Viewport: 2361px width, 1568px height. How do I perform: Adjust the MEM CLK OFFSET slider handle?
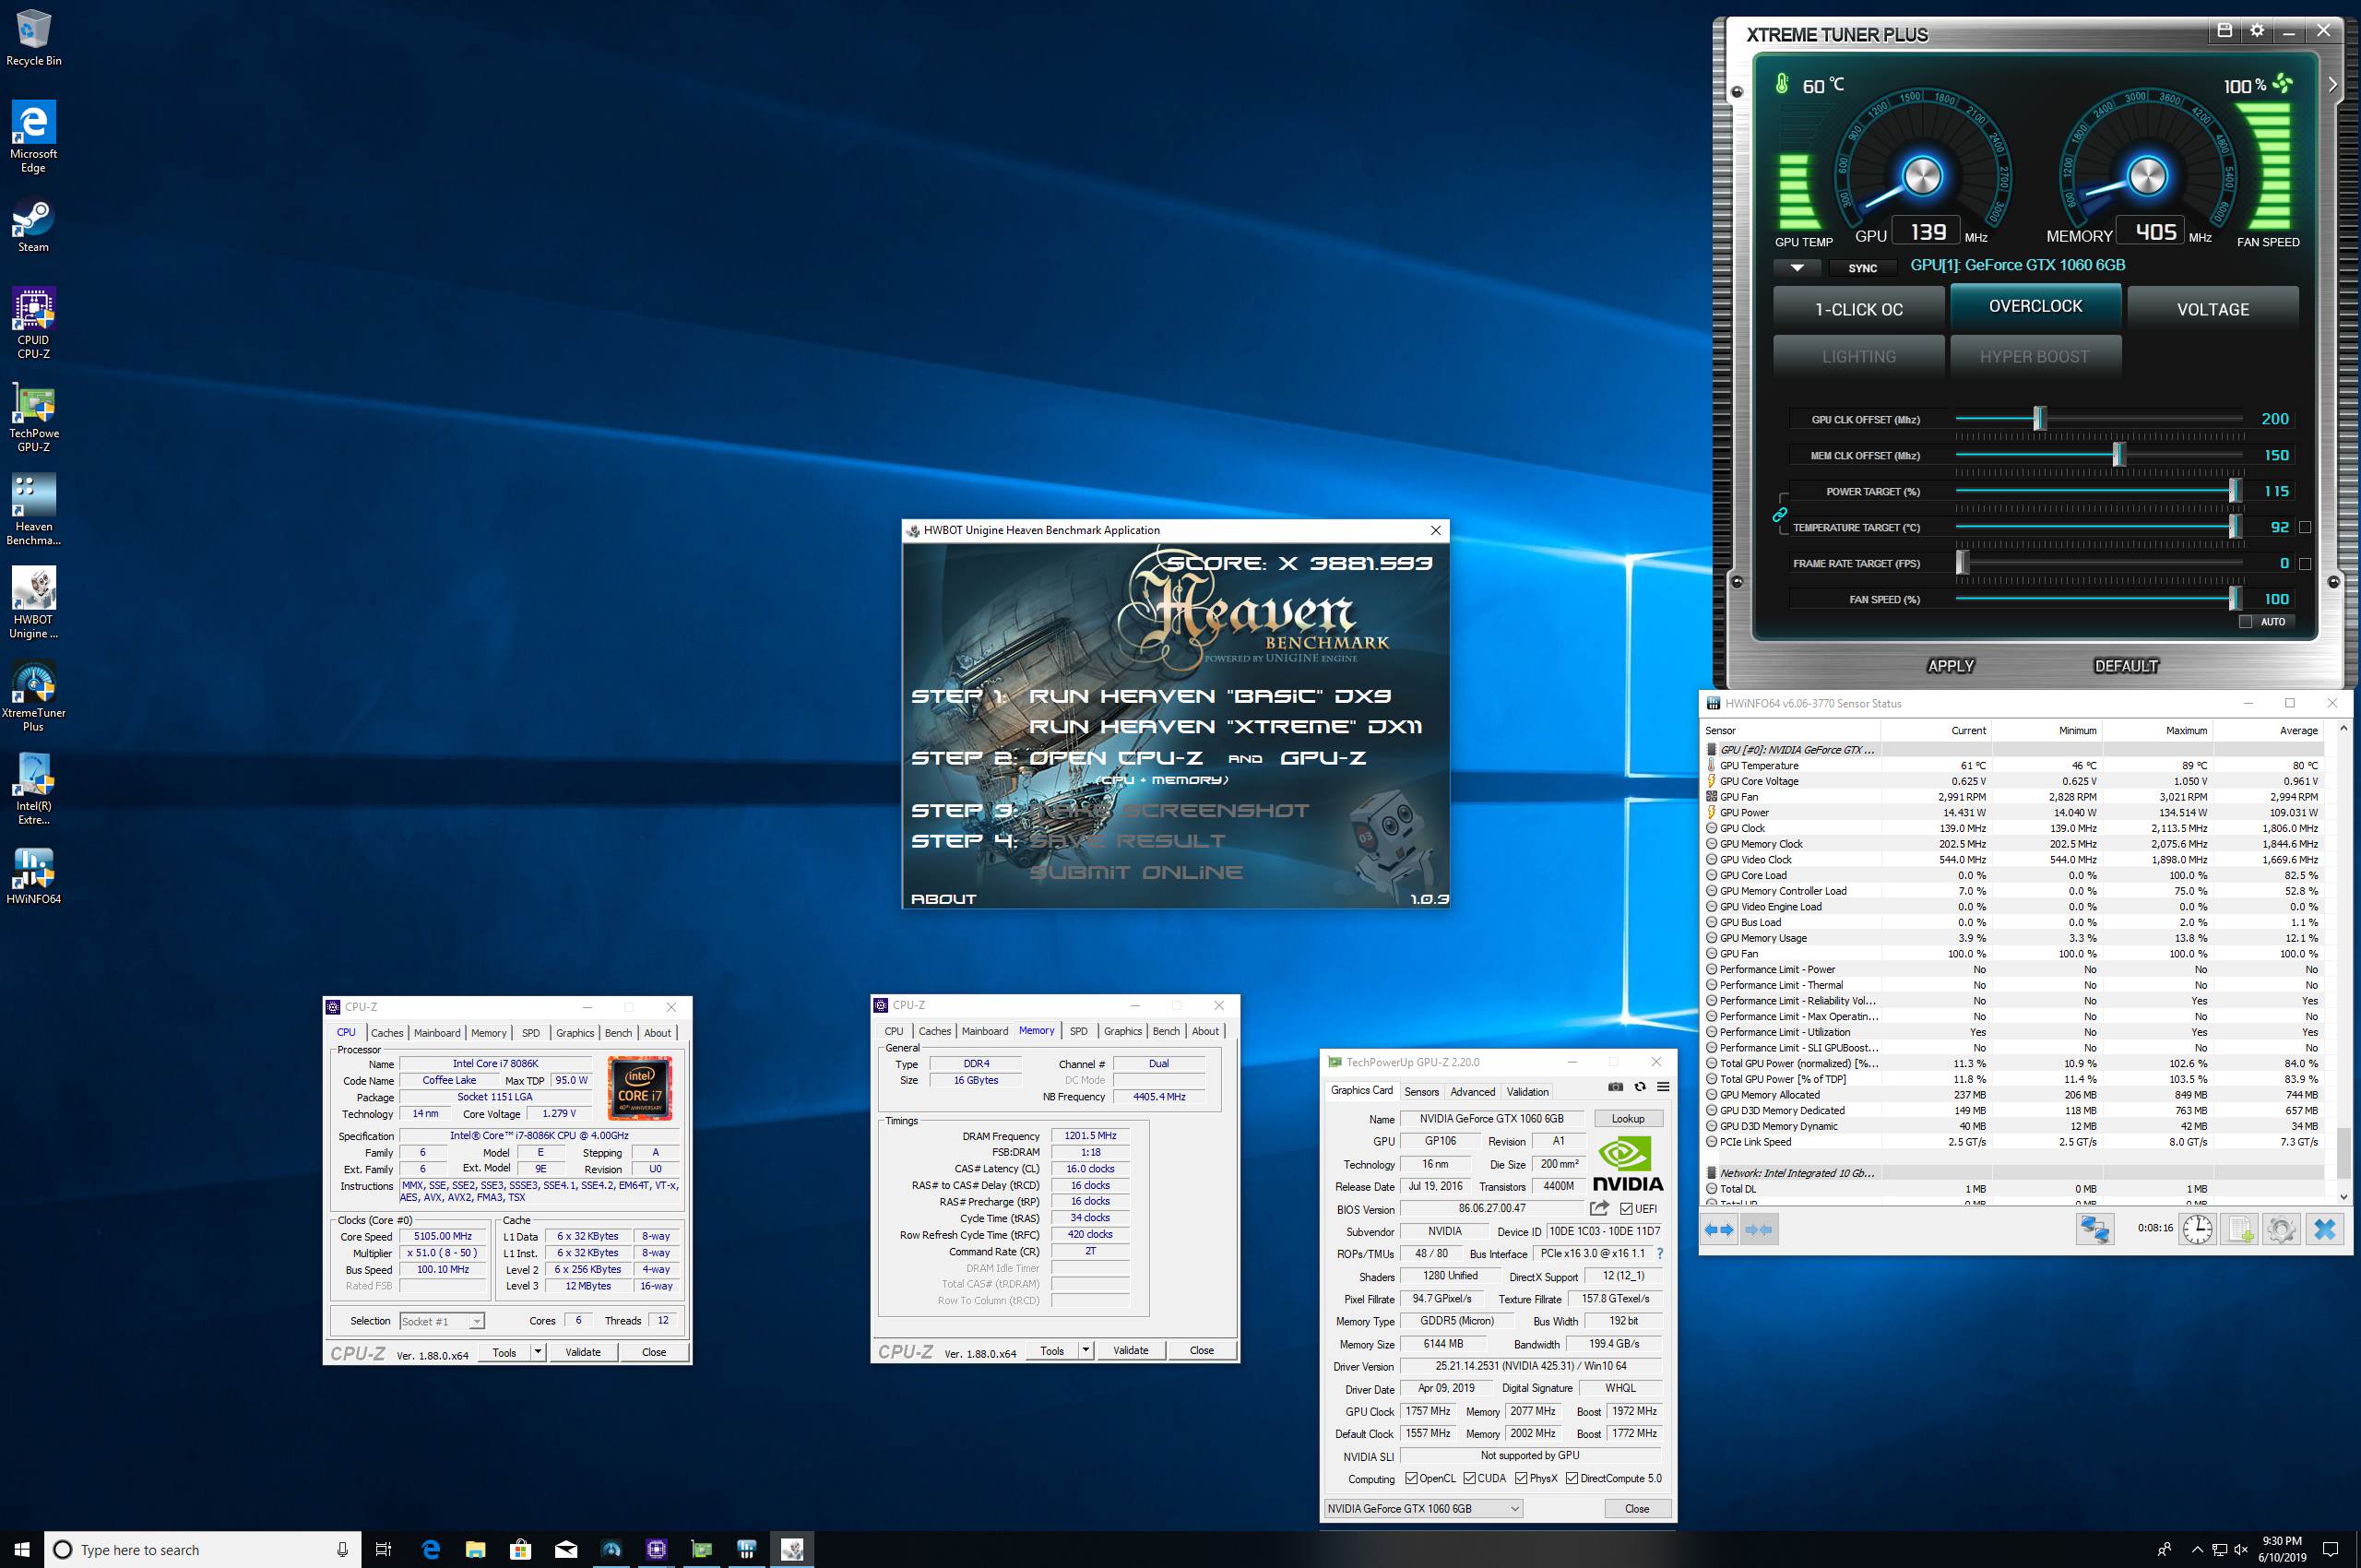pos(2118,455)
